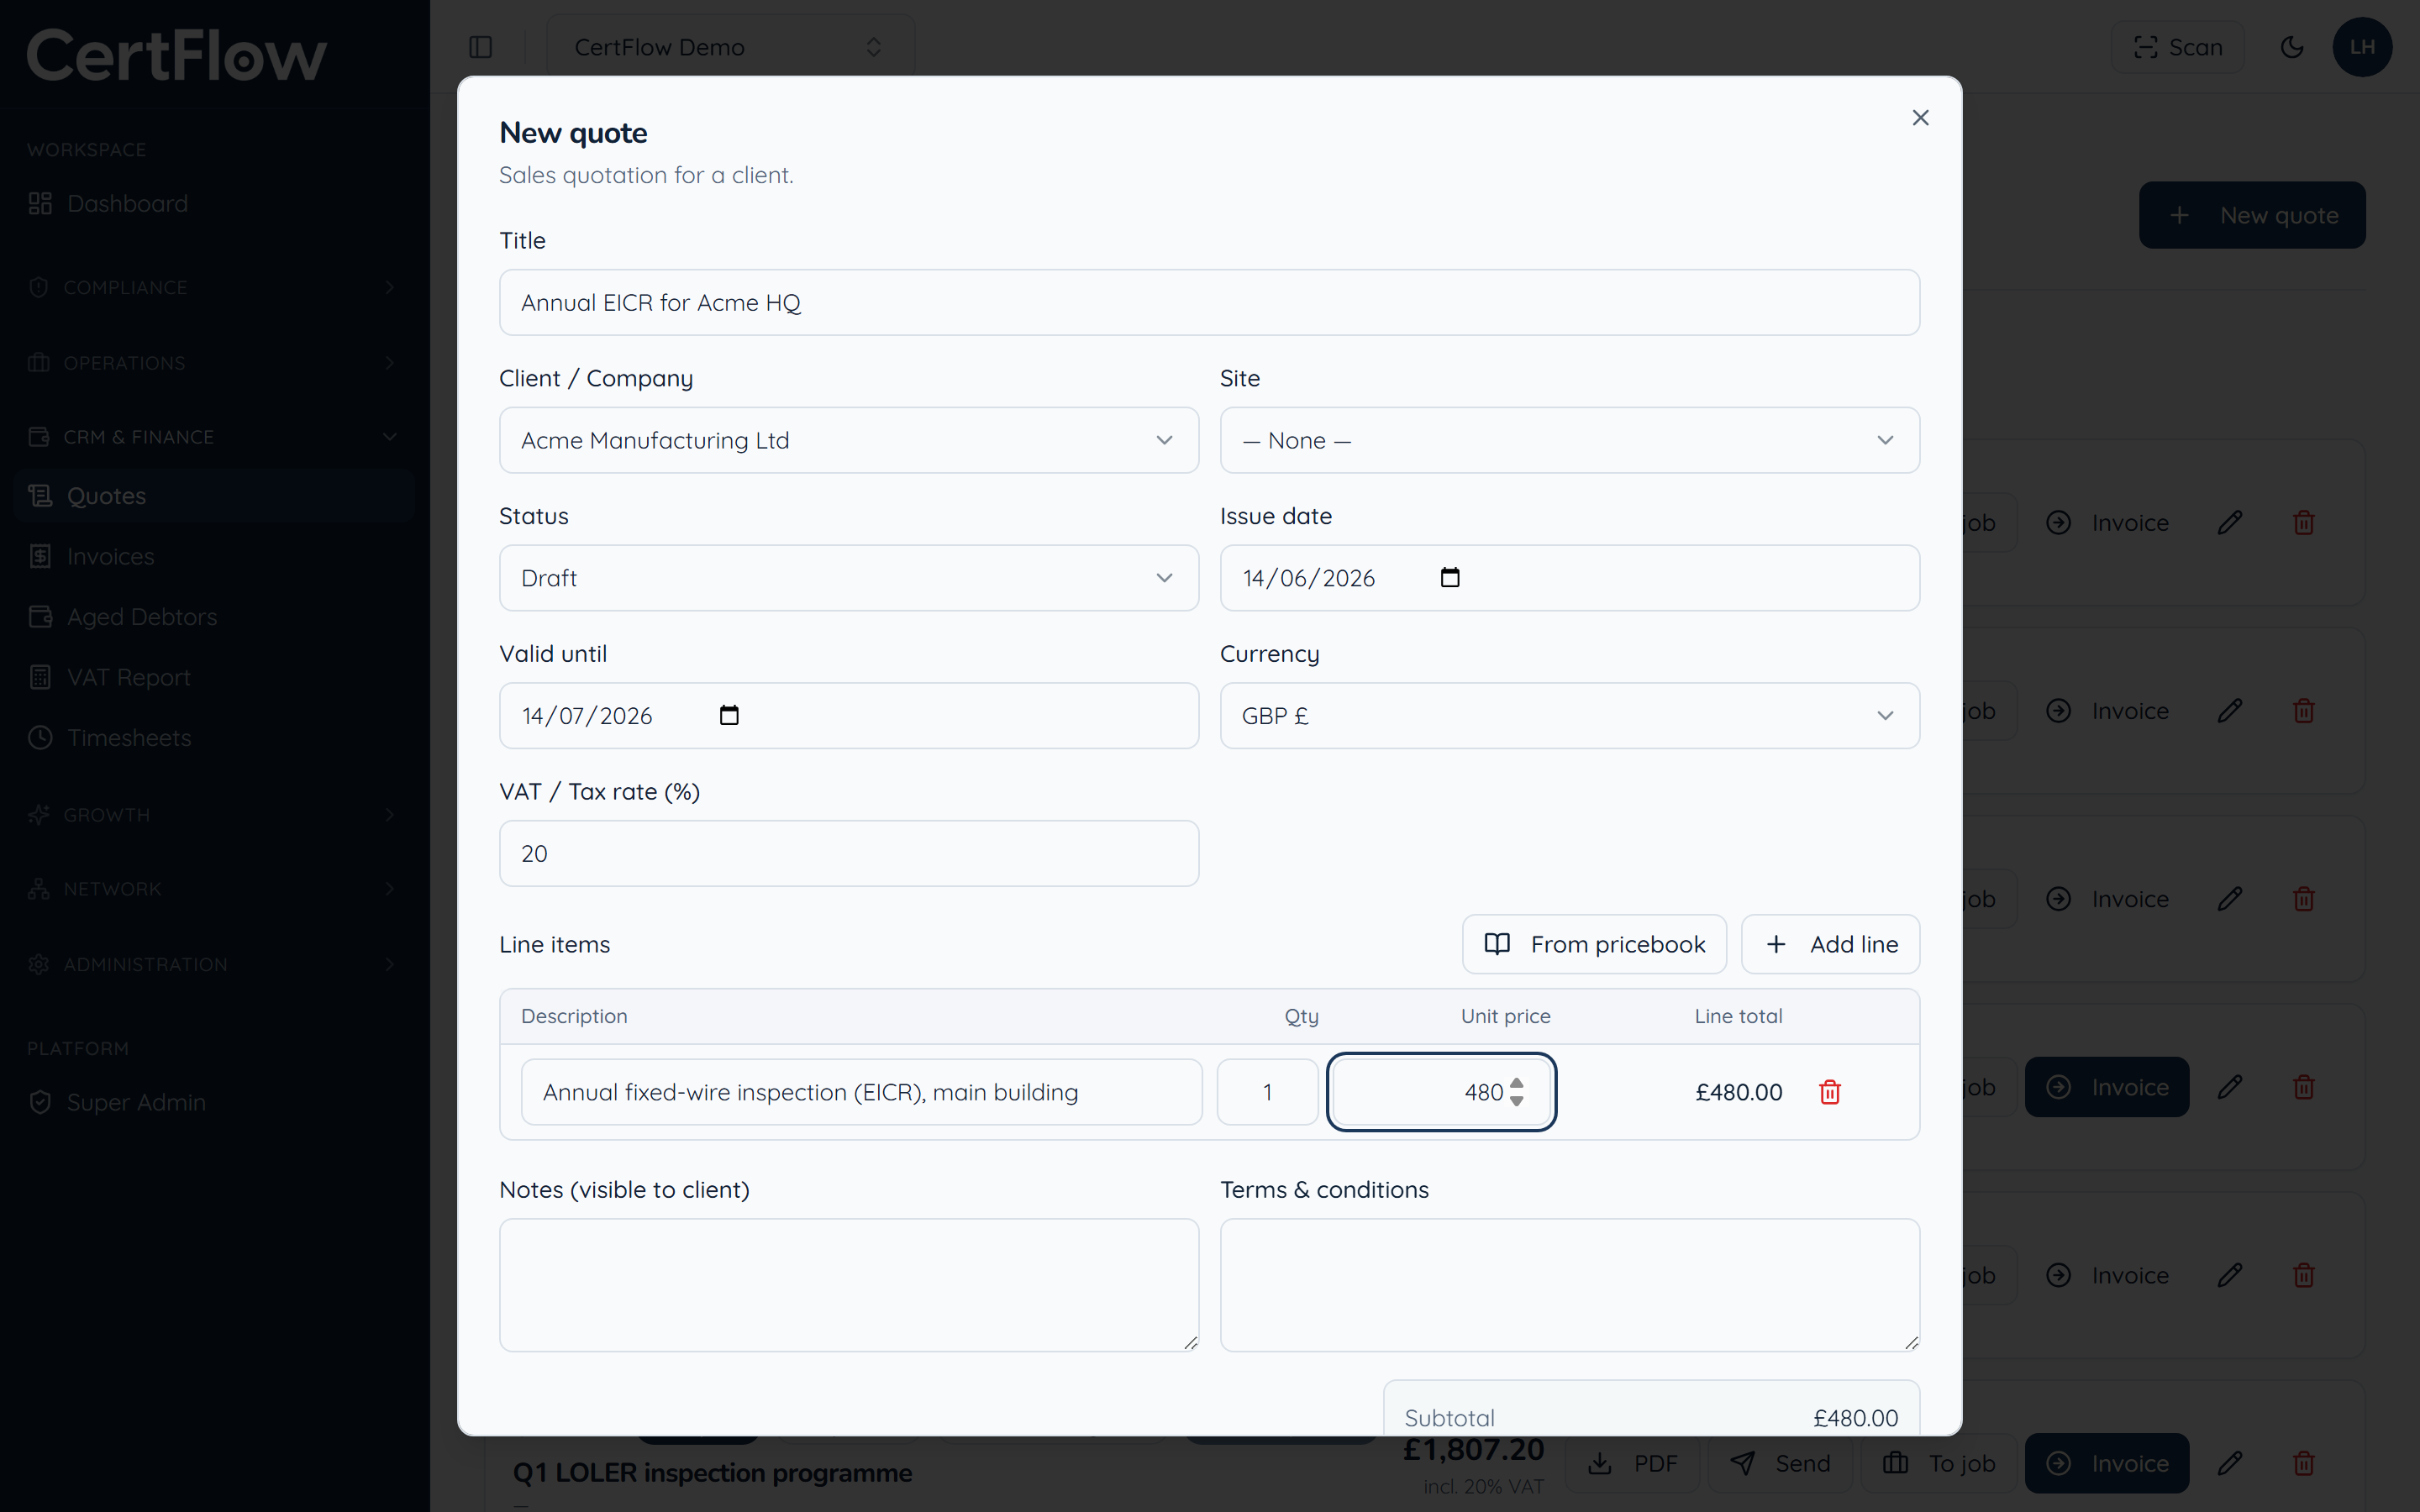
Task: Close the New quote dialog
Action: pyautogui.click(x=1920, y=118)
